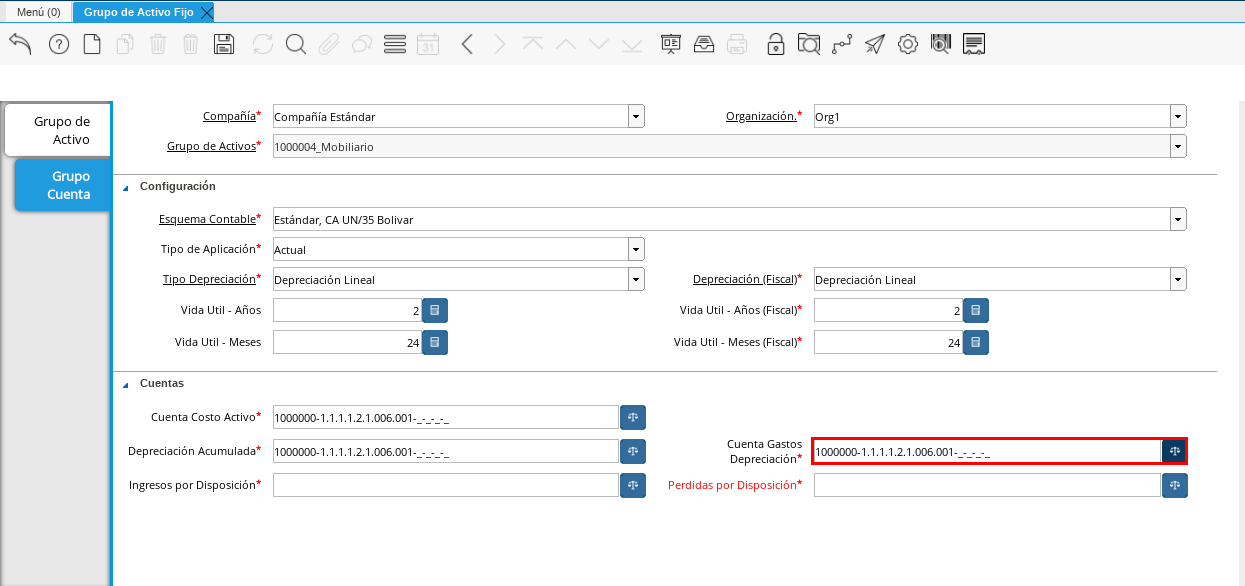This screenshot has height=586, width=1245.
Task: Open the Tipo de Aplicación dropdown
Action: (x=636, y=249)
